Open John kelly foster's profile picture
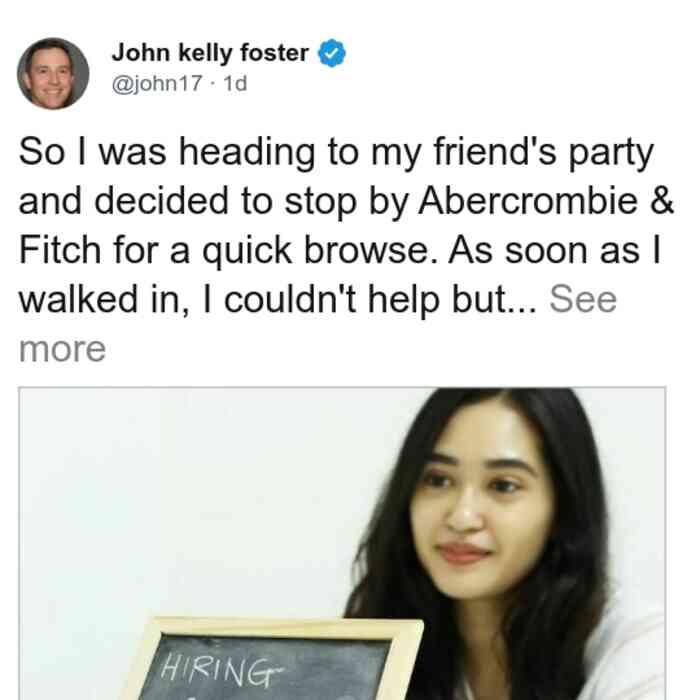 click(53, 74)
